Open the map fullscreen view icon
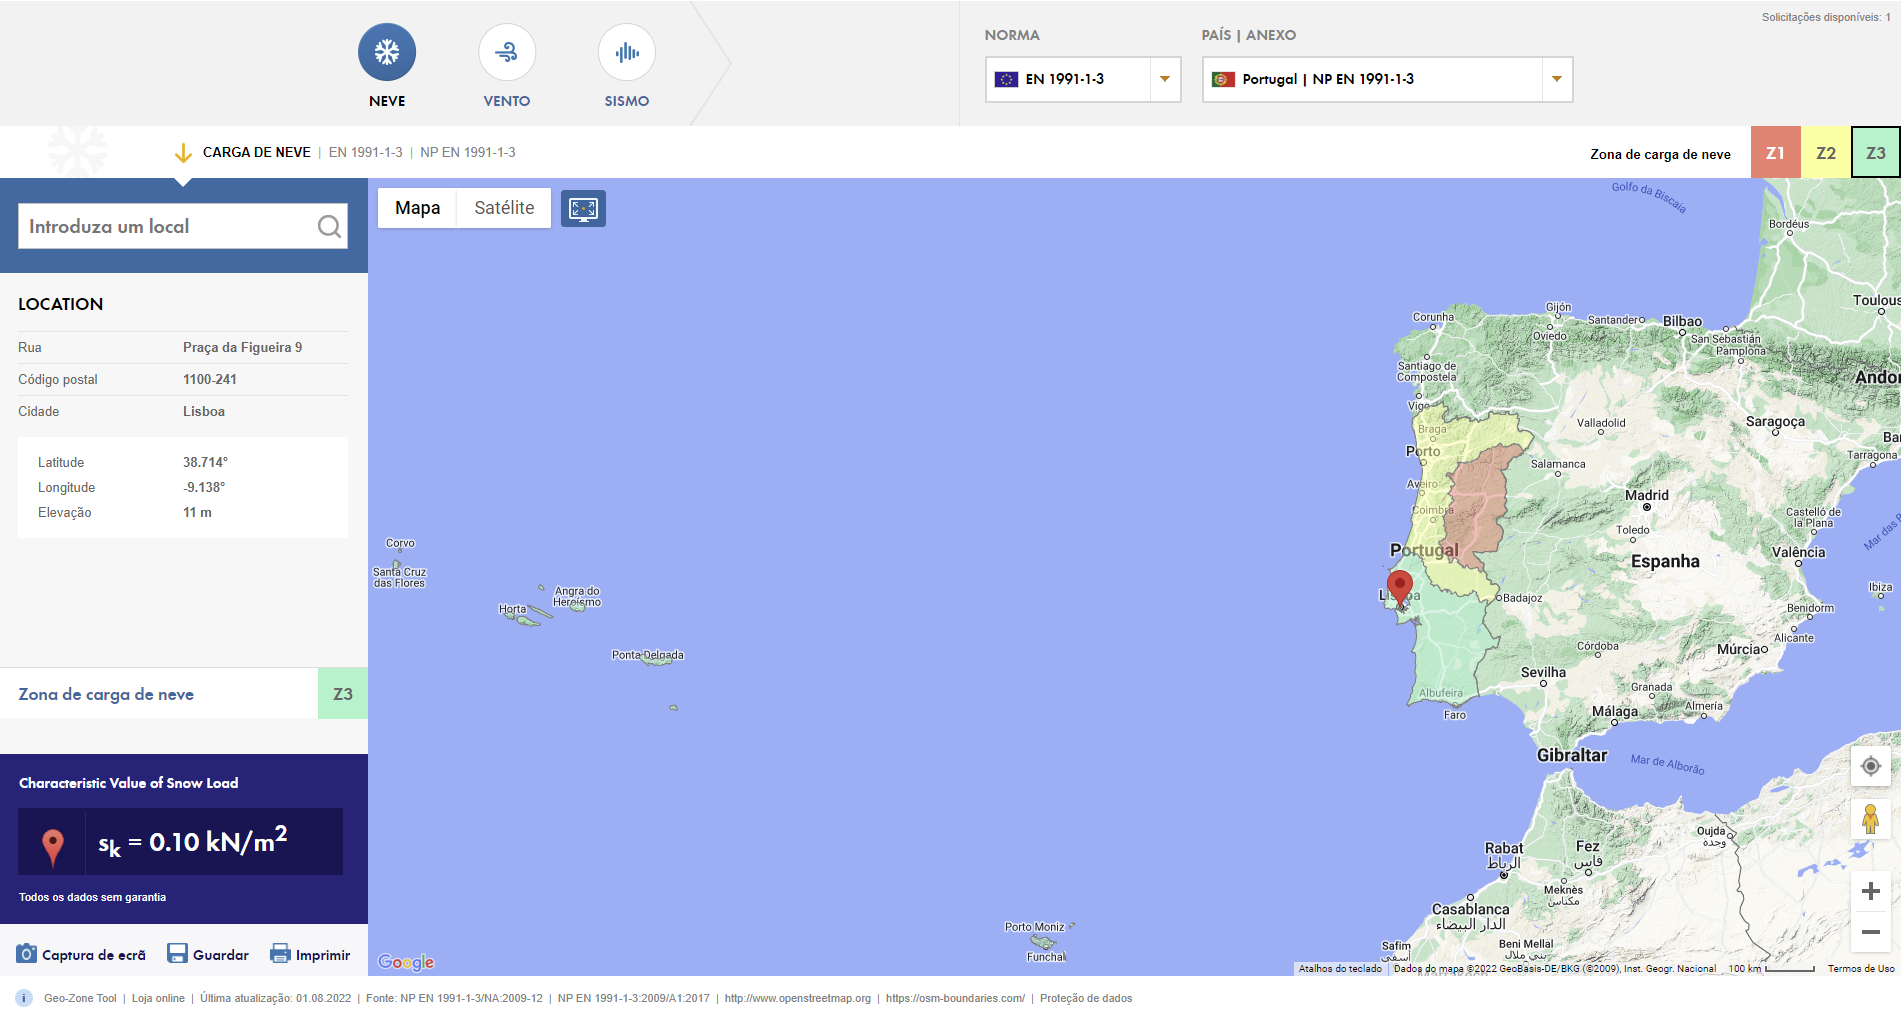Viewport: 1901px width, 1025px height. click(583, 208)
